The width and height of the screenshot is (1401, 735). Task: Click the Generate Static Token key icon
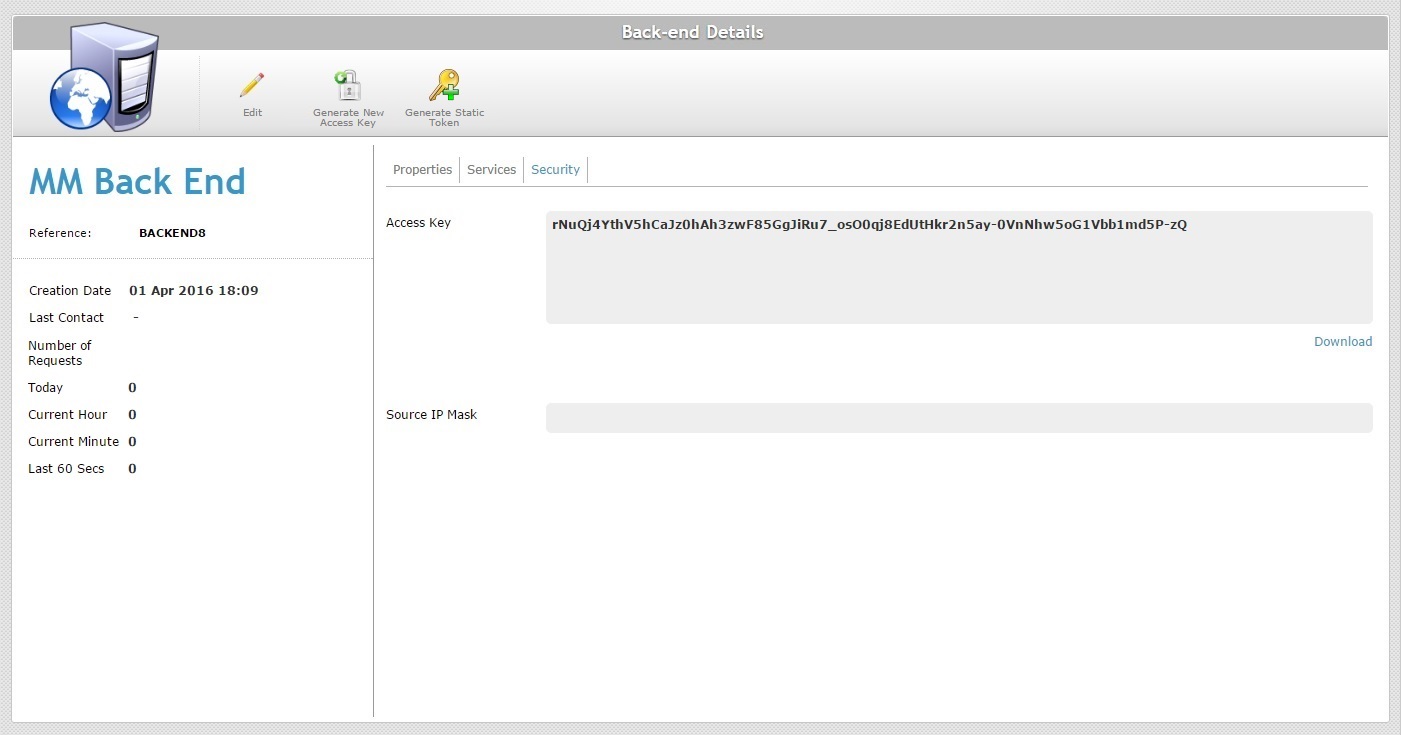pos(444,85)
